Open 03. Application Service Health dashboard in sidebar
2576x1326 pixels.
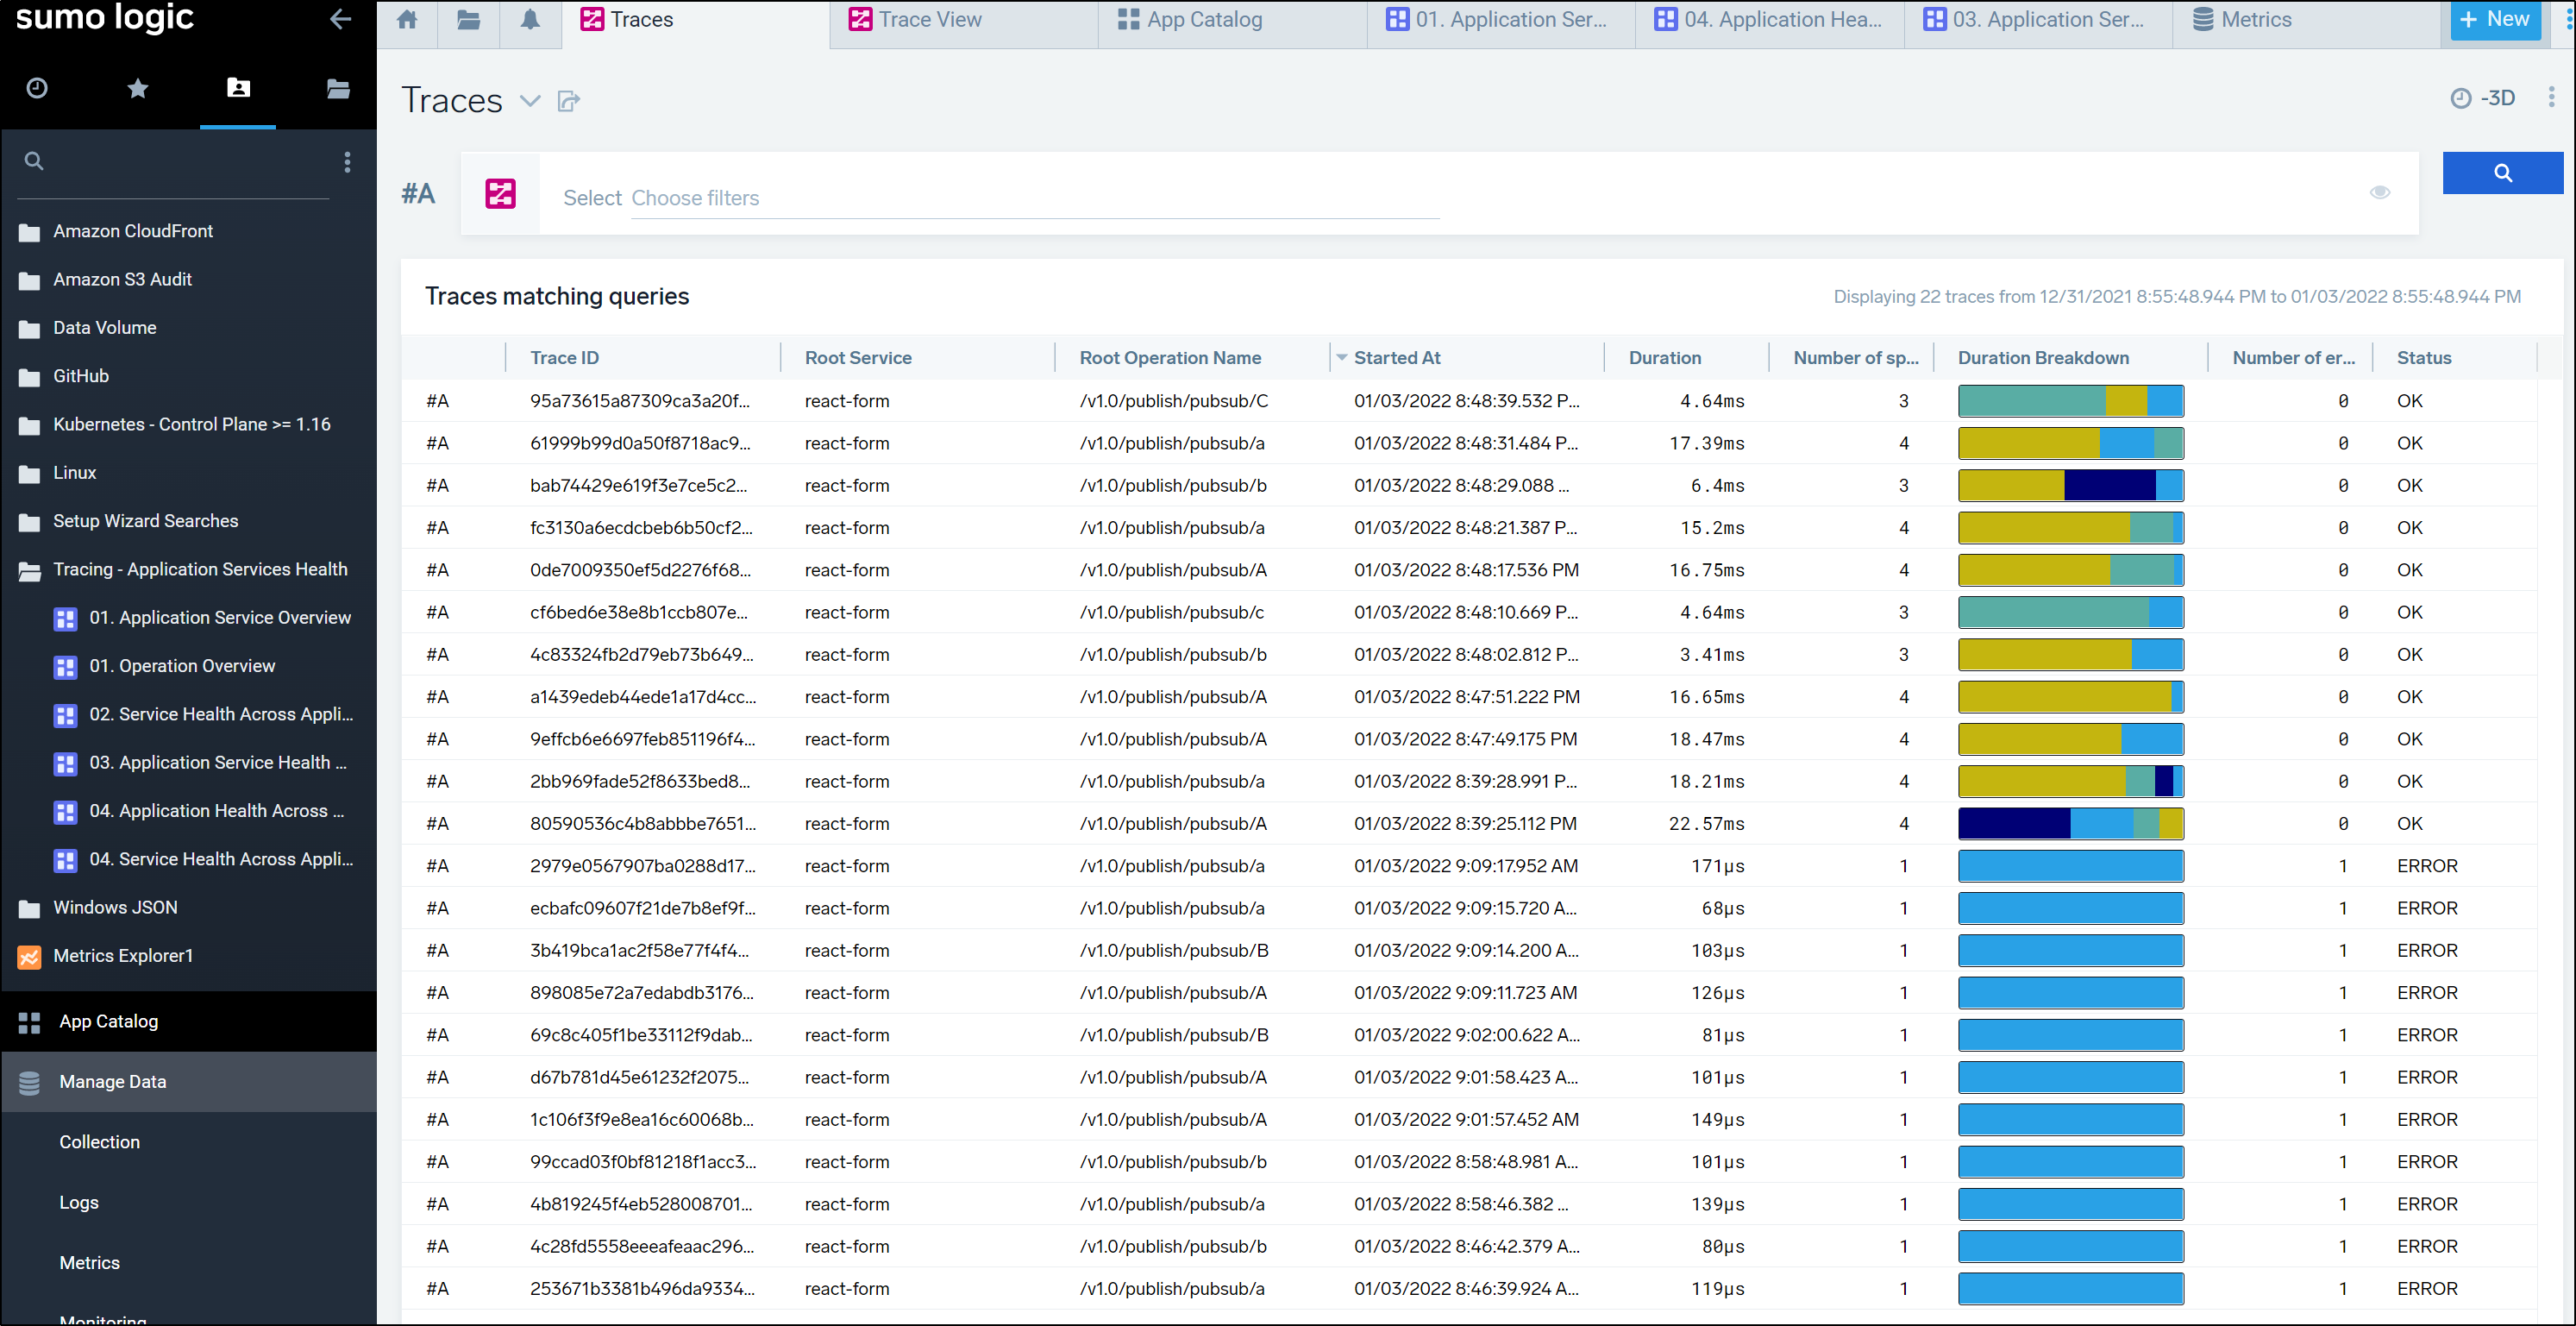pyautogui.click(x=218, y=762)
